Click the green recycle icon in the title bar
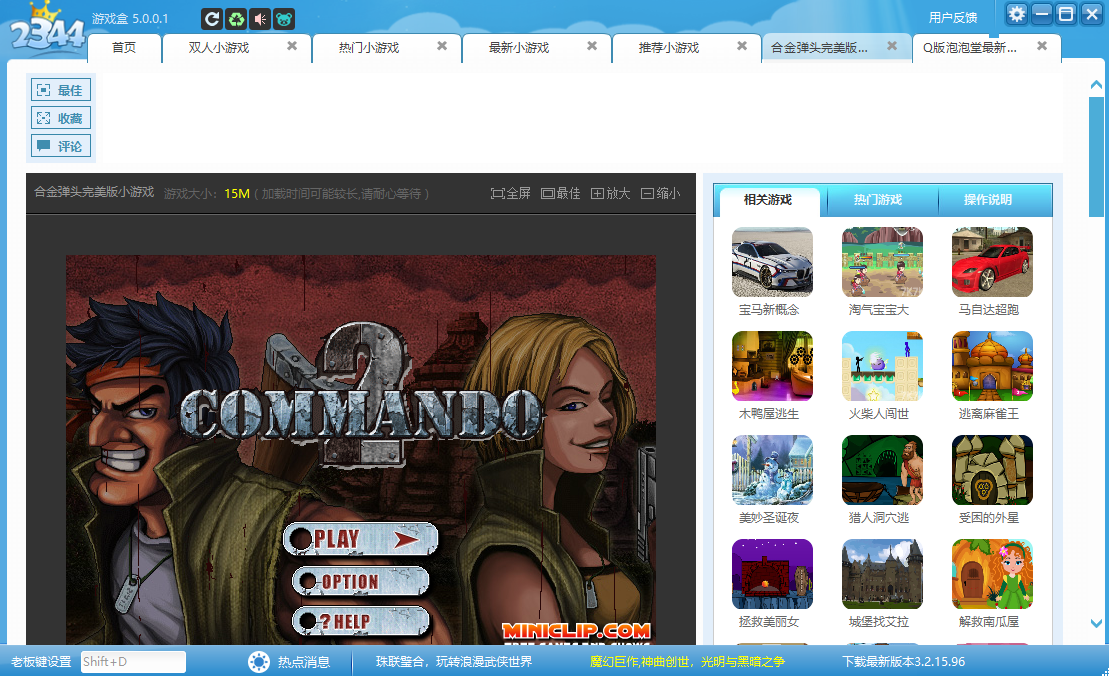The height and width of the screenshot is (676, 1109). point(236,19)
